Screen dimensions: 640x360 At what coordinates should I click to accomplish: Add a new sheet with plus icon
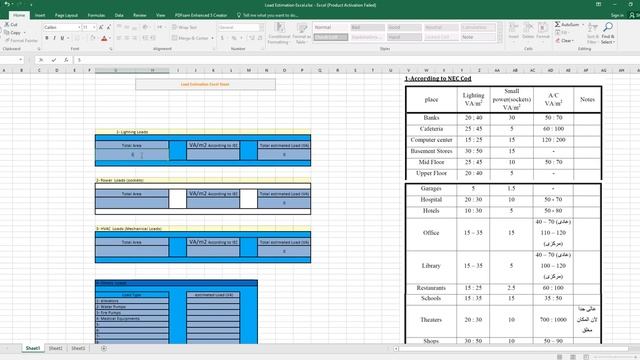coord(104,348)
